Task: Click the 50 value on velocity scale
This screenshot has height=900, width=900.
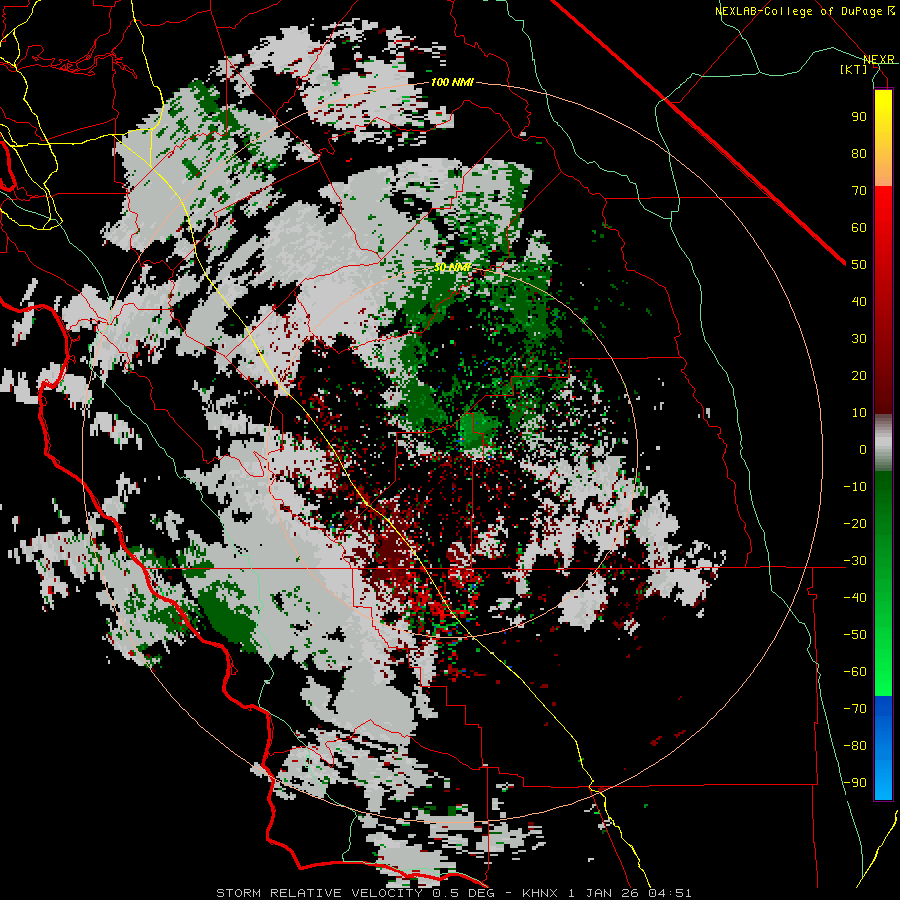Action: click(859, 265)
